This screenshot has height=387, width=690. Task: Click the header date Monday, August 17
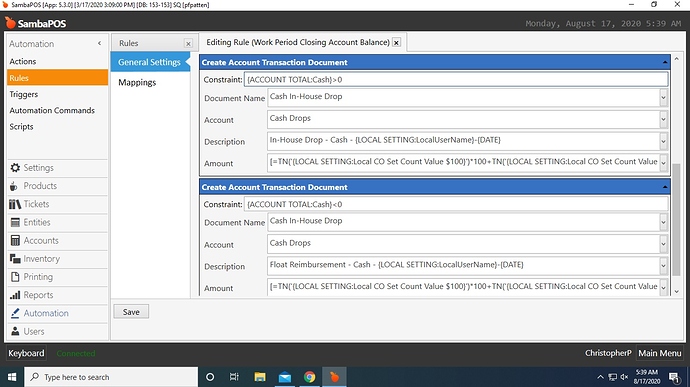coord(603,23)
